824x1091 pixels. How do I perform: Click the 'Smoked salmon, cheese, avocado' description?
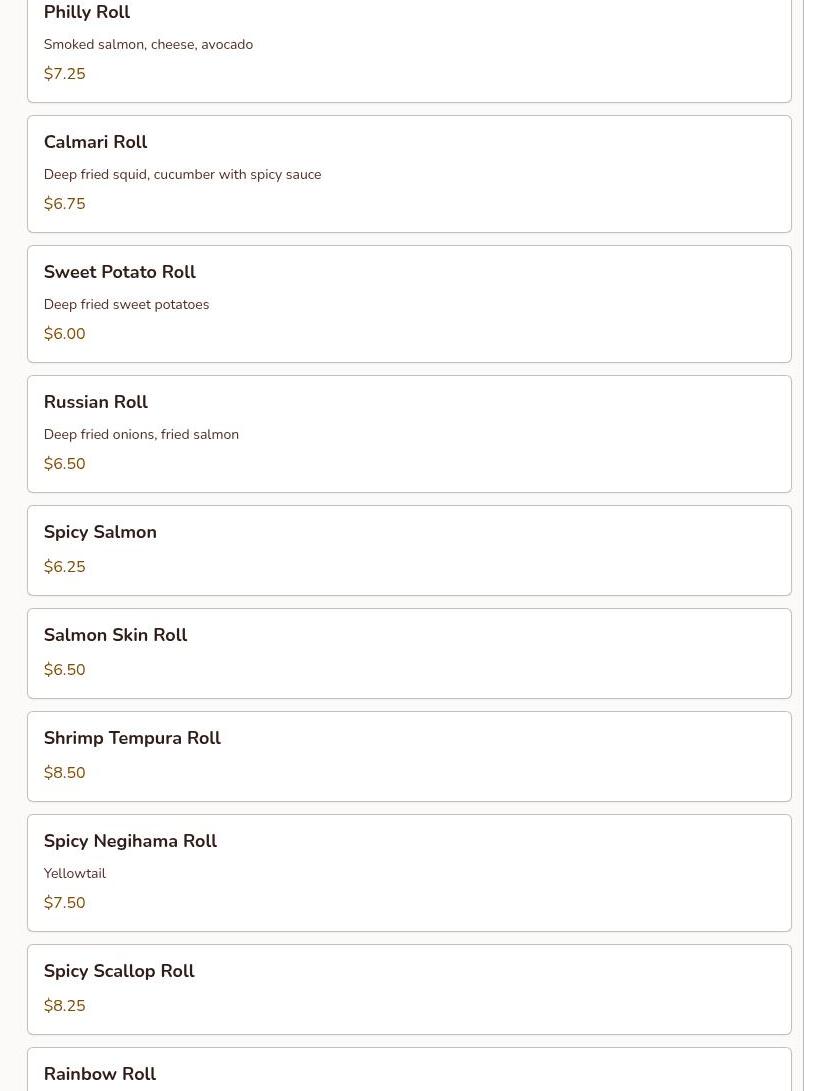pyautogui.click(x=148, y=45)
